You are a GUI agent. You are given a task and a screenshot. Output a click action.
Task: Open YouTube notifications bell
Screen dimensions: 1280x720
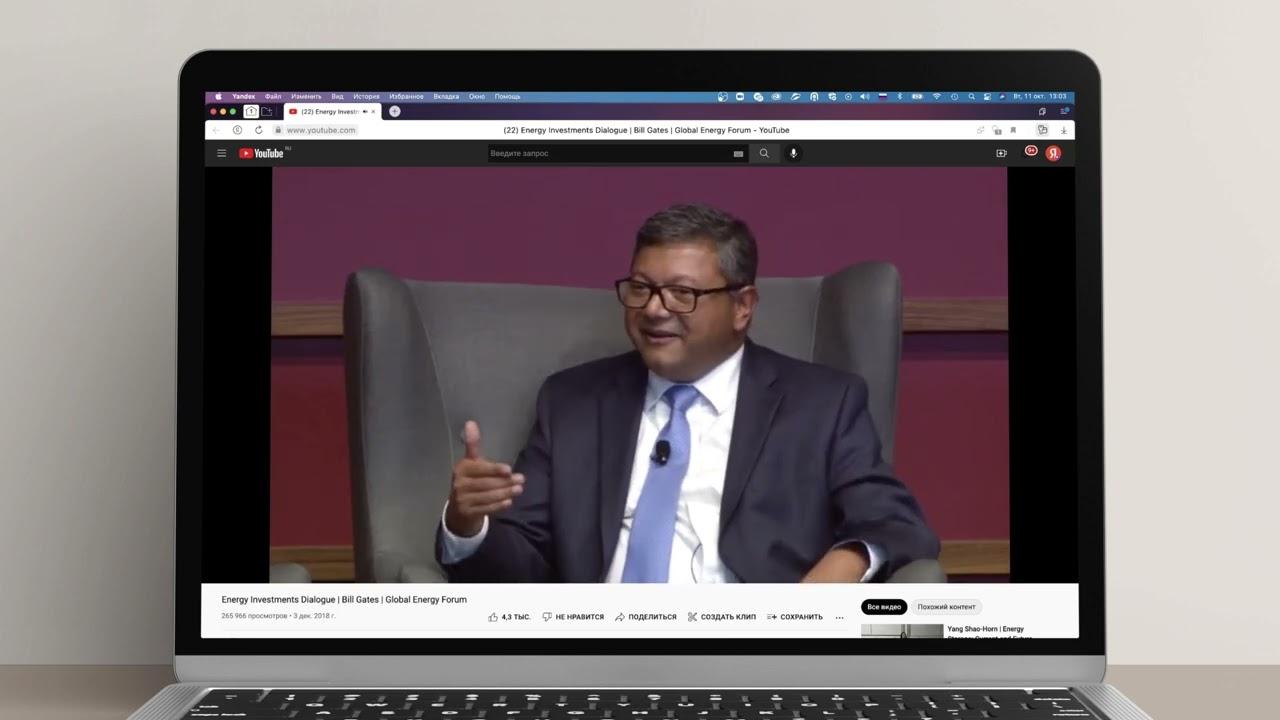tap(1031, 151)
